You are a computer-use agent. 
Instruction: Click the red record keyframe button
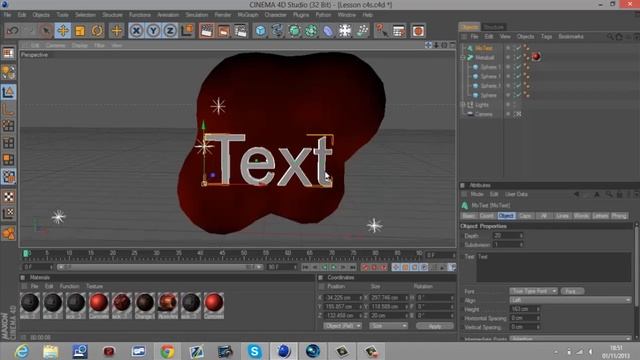(365, 267)
